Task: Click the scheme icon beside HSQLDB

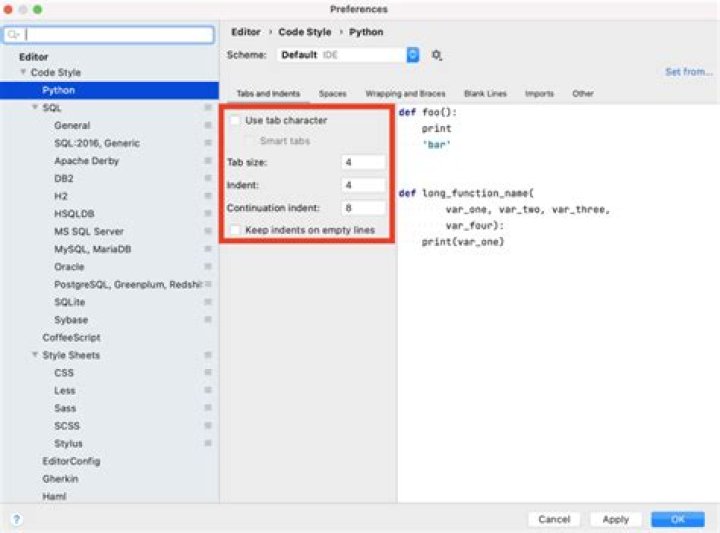Action: click(x=208, y=213)
